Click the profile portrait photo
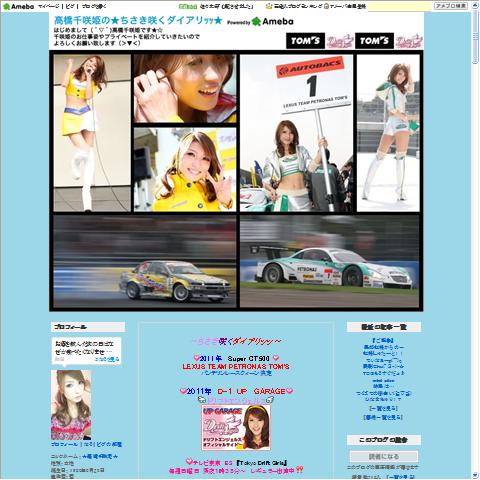 click(71, 404)
